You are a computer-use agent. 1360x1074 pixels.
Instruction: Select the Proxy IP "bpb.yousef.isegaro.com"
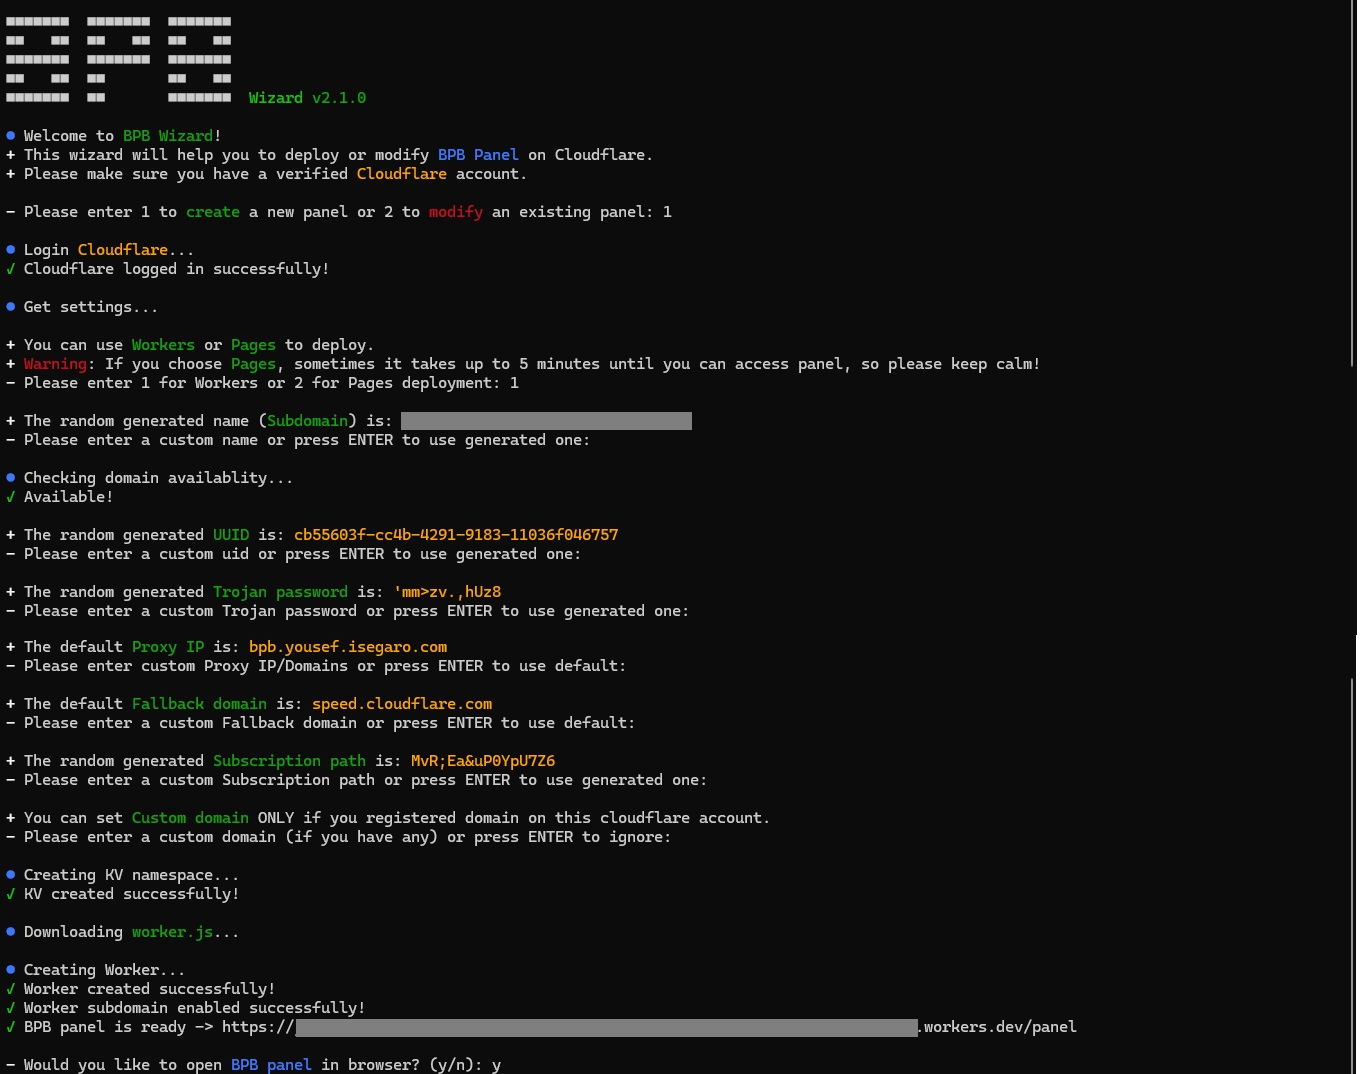pyautogui.click(x=348, y=646)
